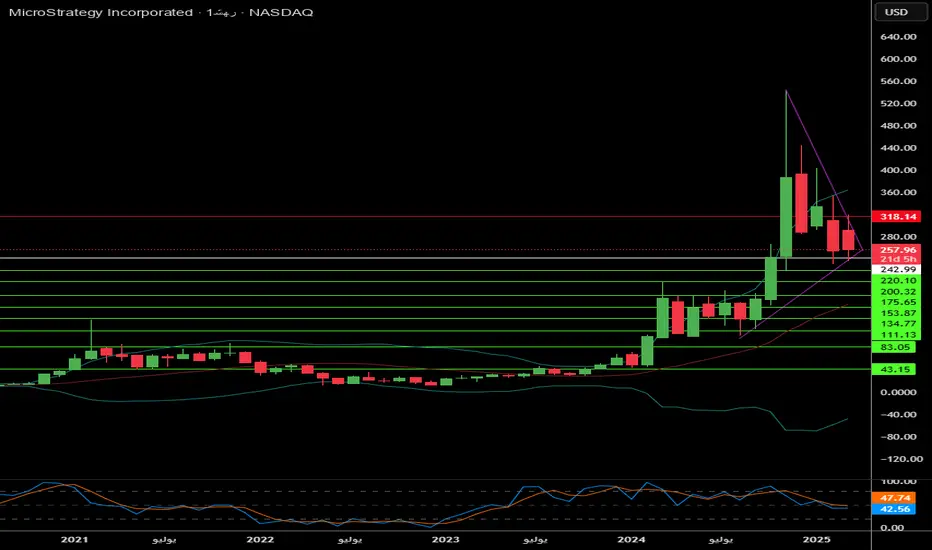
Task: Click the 2025 label on time axis
Action: click(x=817, y=539)
